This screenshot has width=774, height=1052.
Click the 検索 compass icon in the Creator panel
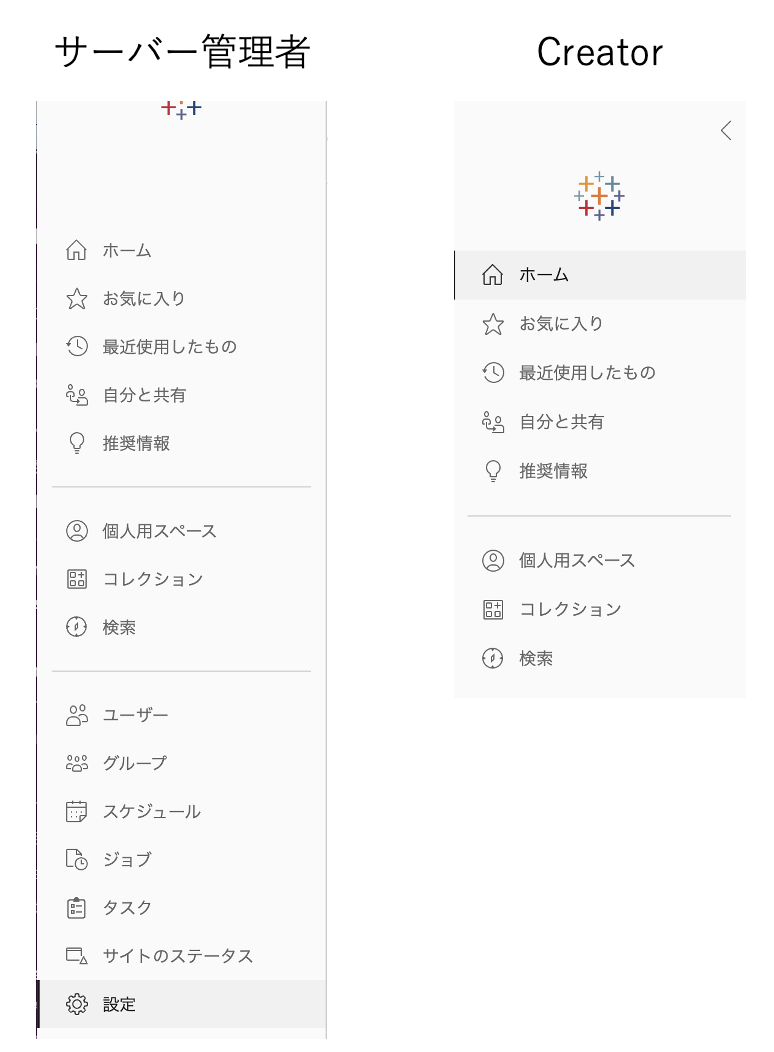click(x=493, y=659)
